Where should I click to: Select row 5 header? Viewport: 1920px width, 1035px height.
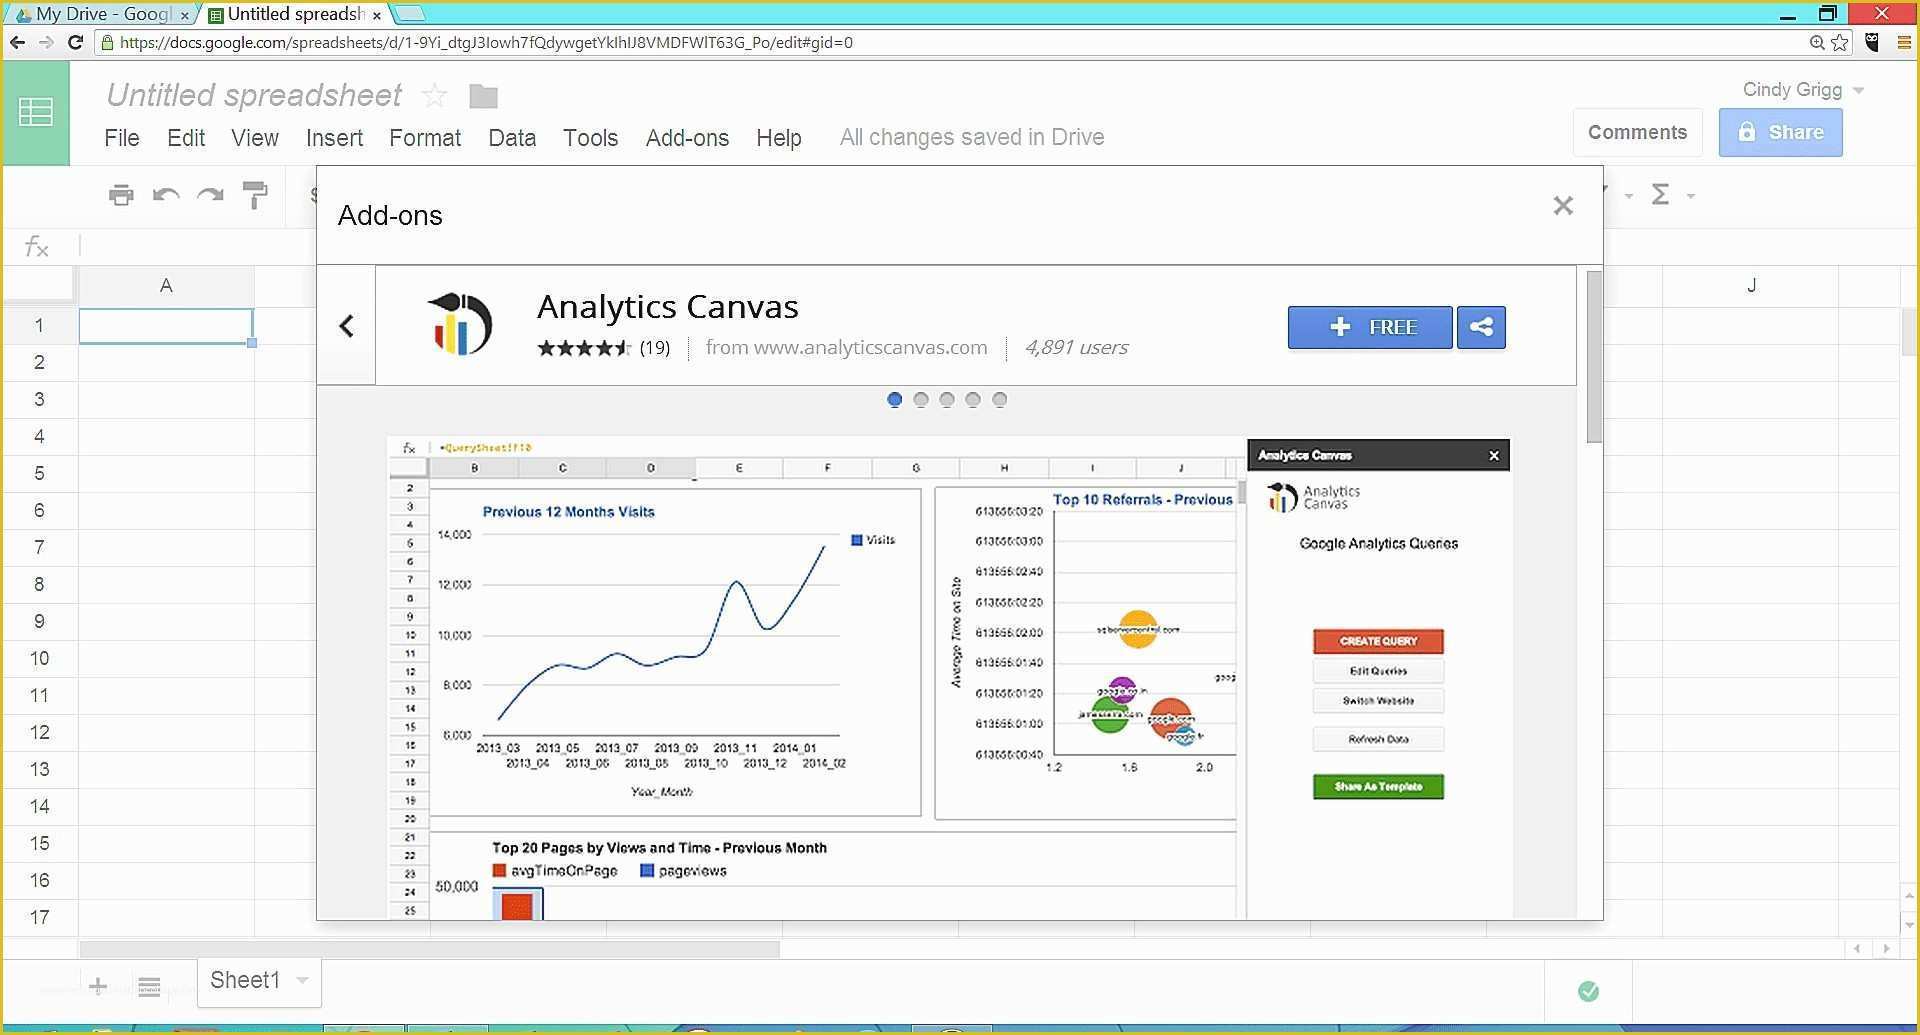[39, 473]
